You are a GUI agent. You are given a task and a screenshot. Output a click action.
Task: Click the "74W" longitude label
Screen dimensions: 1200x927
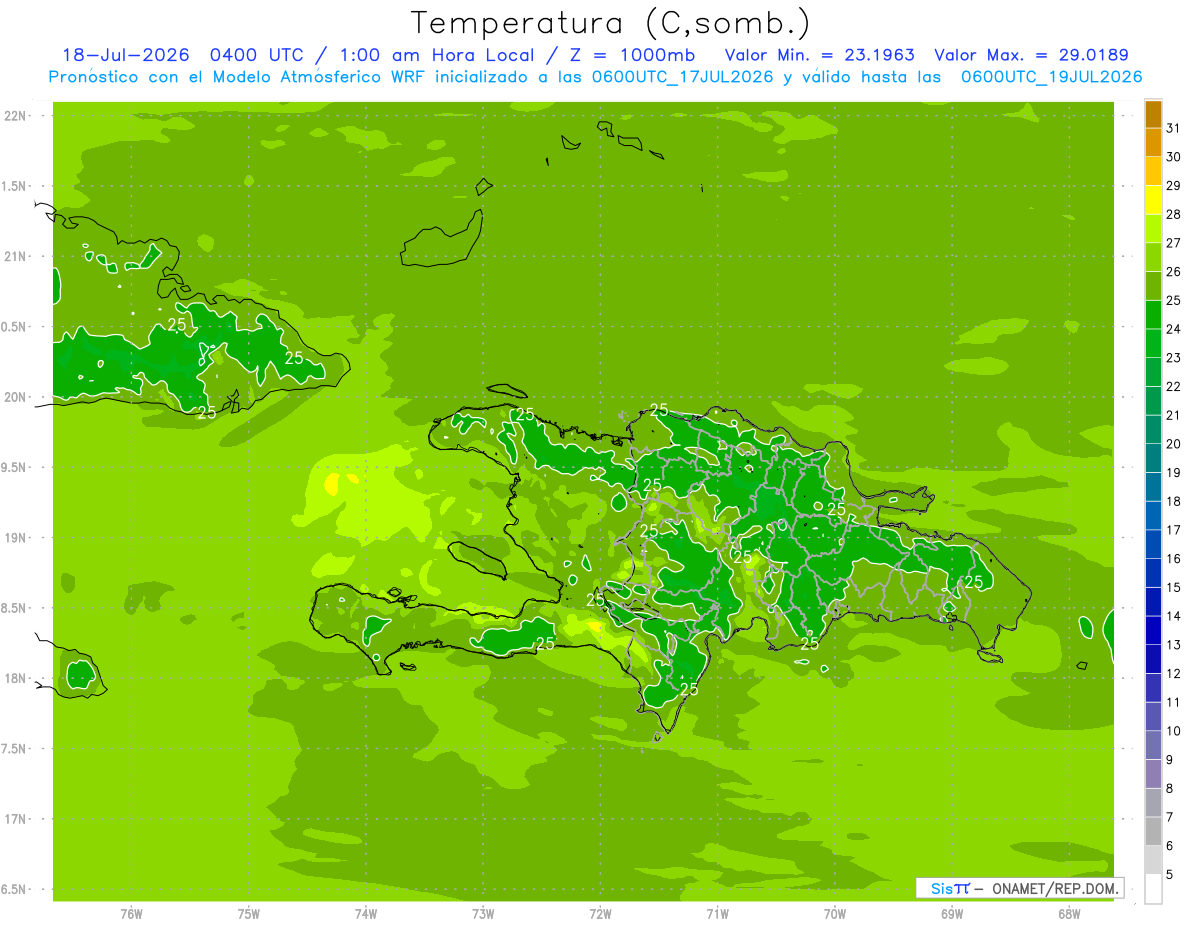pos(365,914)
